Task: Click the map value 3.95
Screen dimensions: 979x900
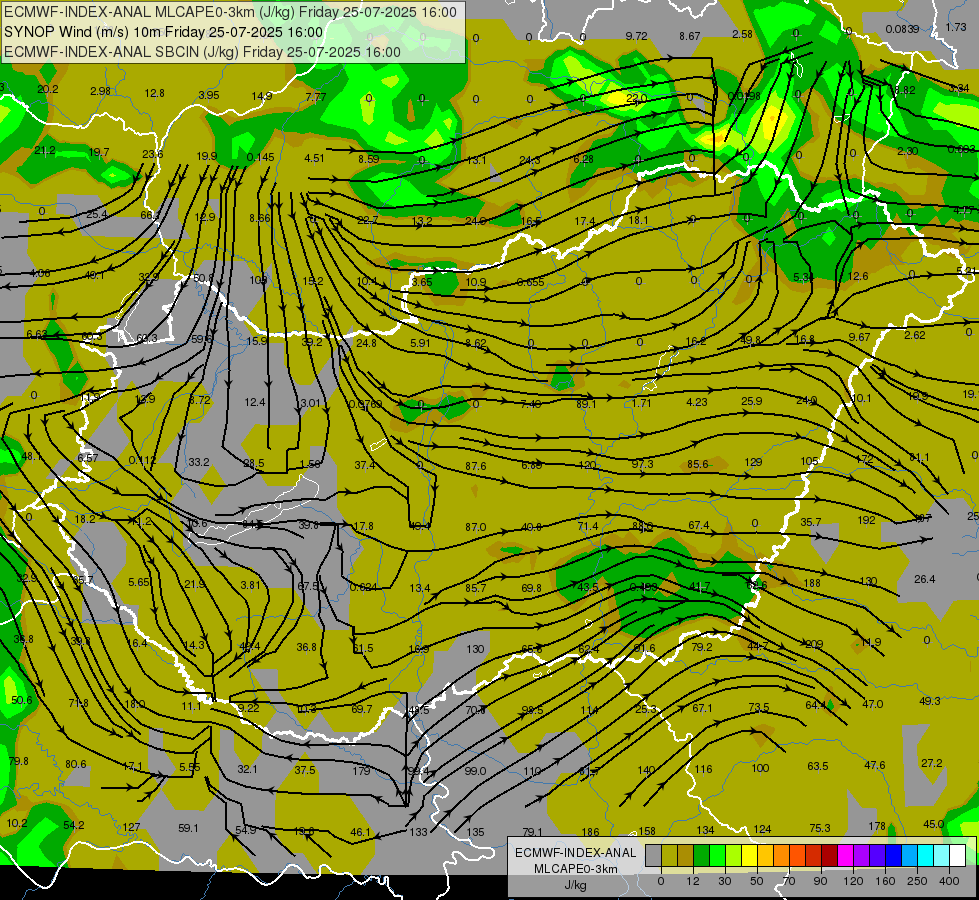Action: [209, 95]
